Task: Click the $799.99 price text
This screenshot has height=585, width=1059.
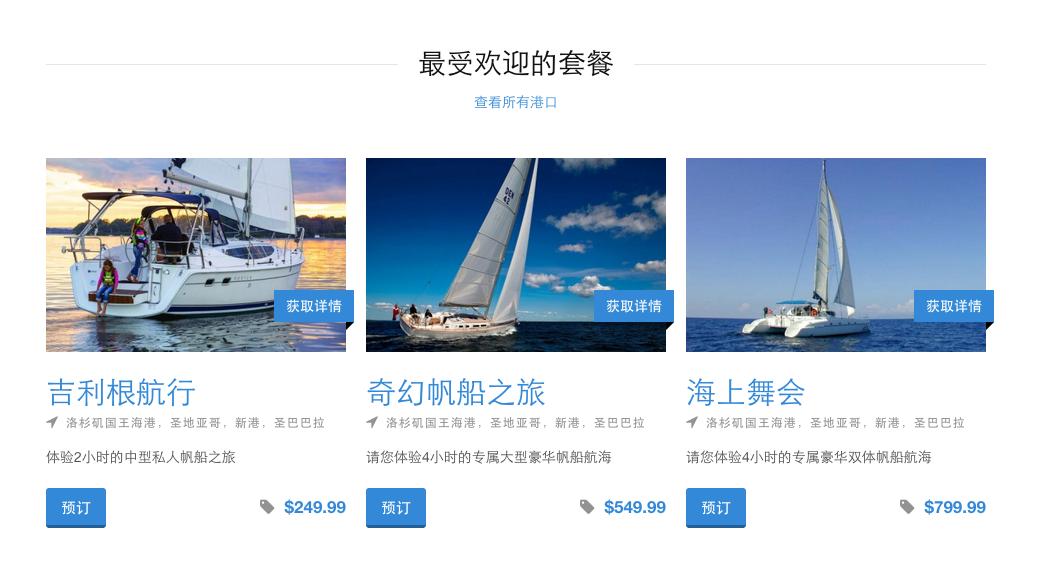Action: click(955, 507)
